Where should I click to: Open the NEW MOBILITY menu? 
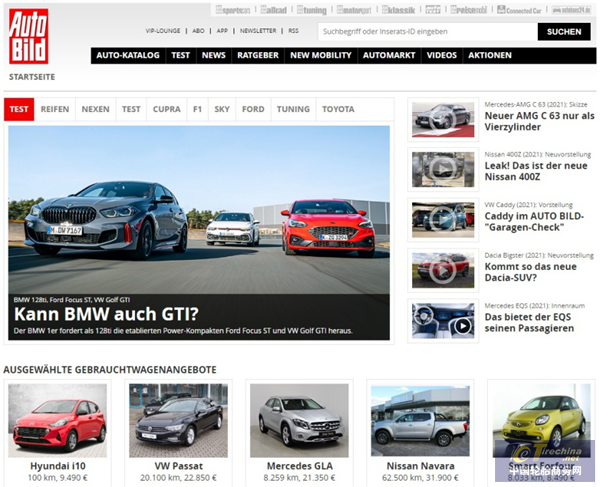pos(321,55)
